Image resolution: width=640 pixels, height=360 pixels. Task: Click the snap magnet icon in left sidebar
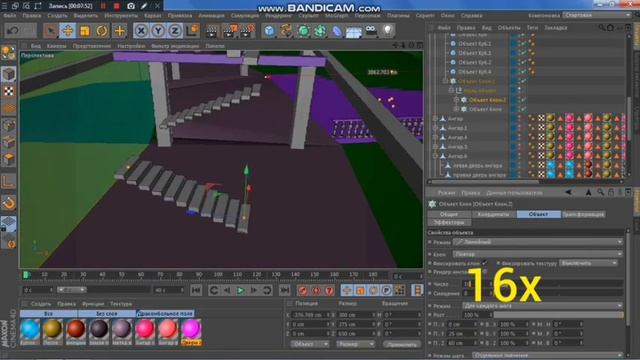(x=9, y=203)
